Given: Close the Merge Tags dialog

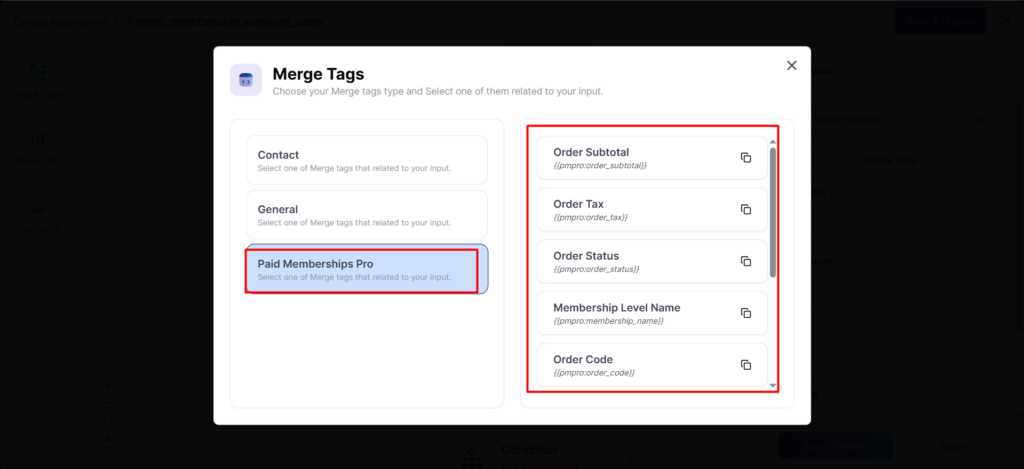Looking at the screenshot, I should pos(792,65).
